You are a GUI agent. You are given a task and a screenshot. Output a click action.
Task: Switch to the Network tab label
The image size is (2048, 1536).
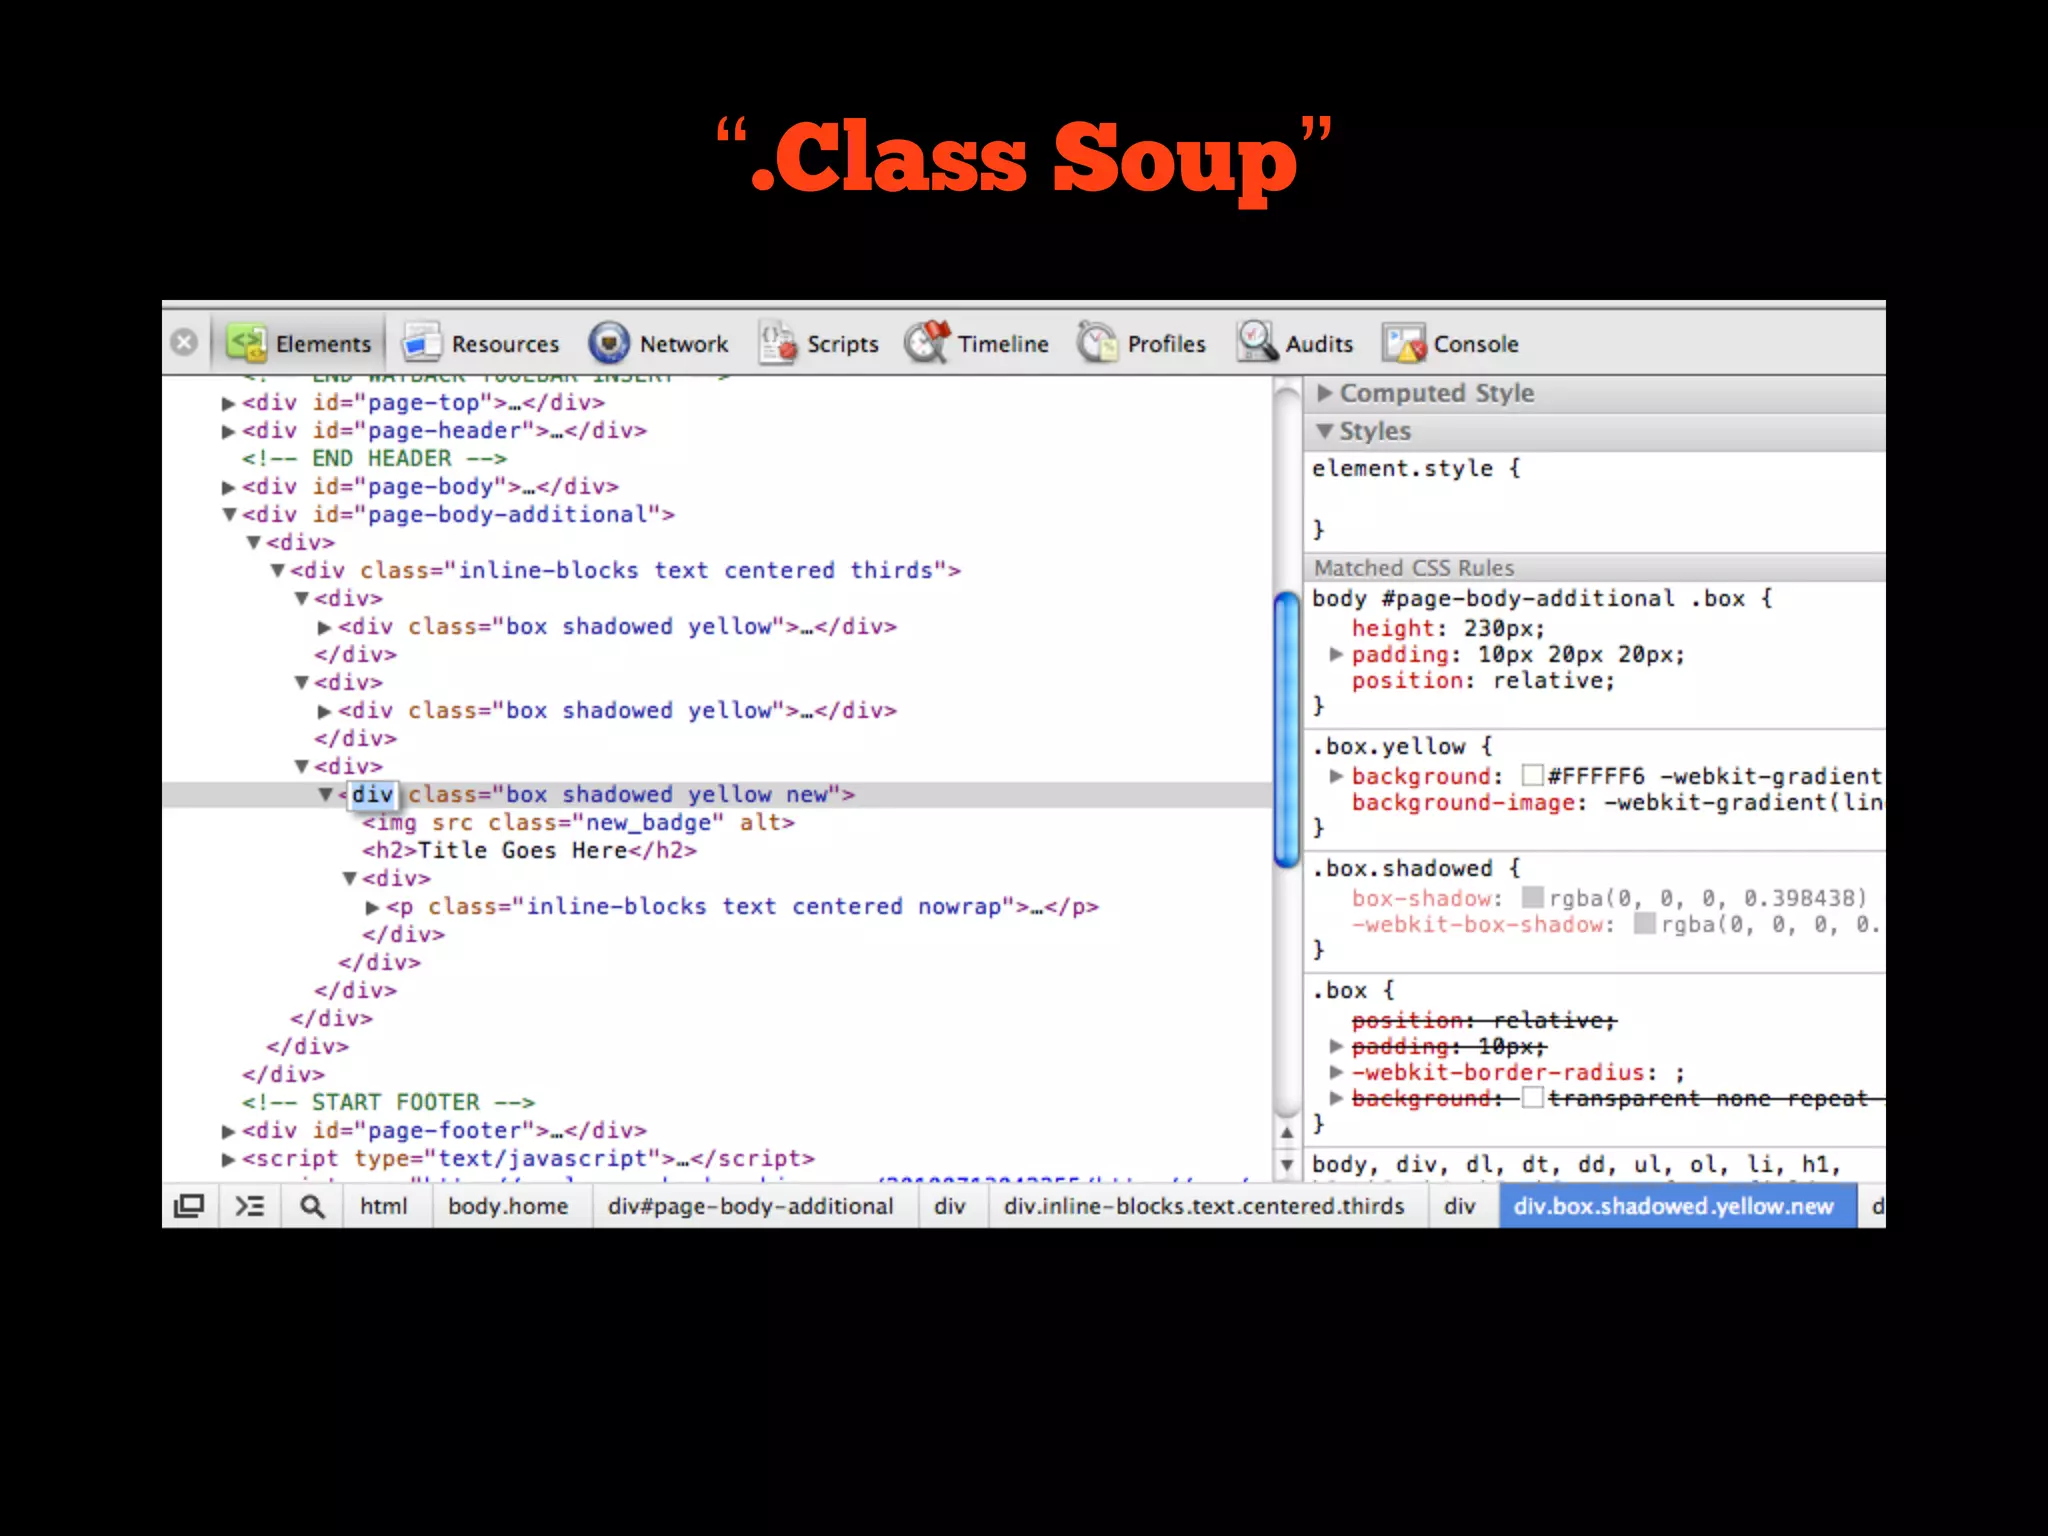(x=684, y=344)
